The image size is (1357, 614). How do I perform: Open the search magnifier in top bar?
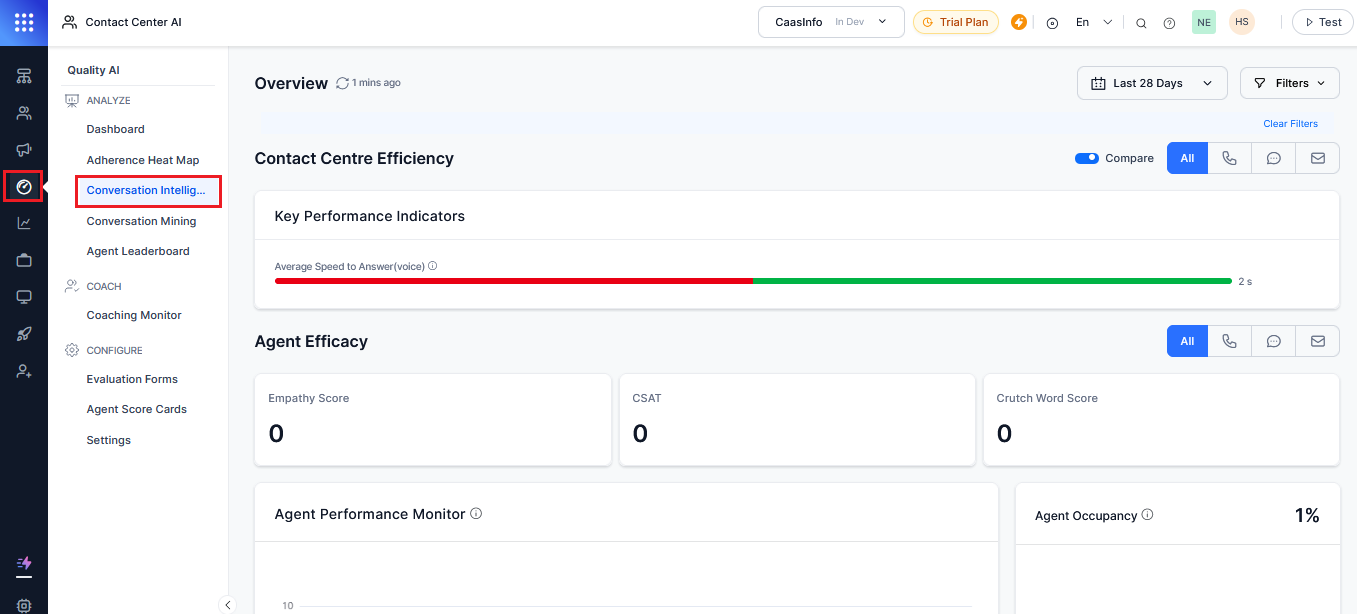tap(1141, 23)
